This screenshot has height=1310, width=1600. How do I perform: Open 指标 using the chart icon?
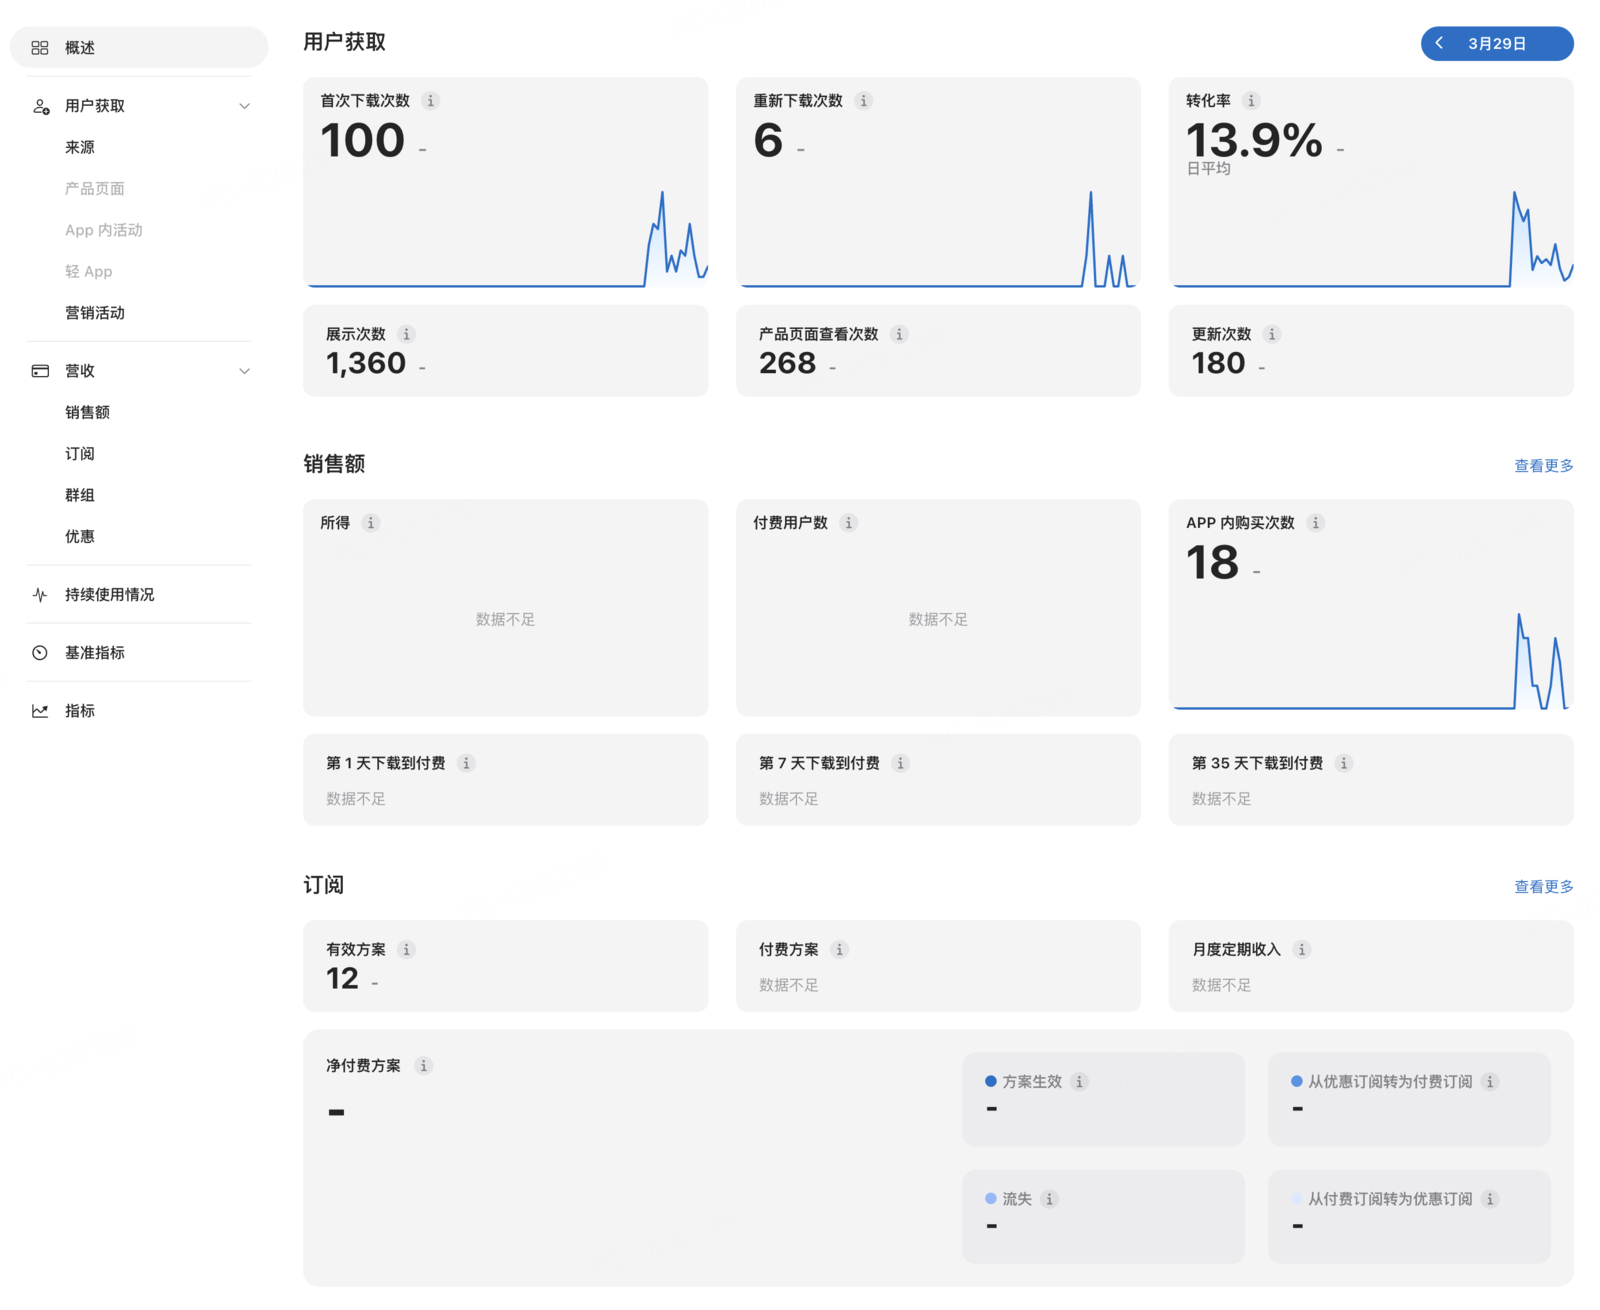[40, 710]
